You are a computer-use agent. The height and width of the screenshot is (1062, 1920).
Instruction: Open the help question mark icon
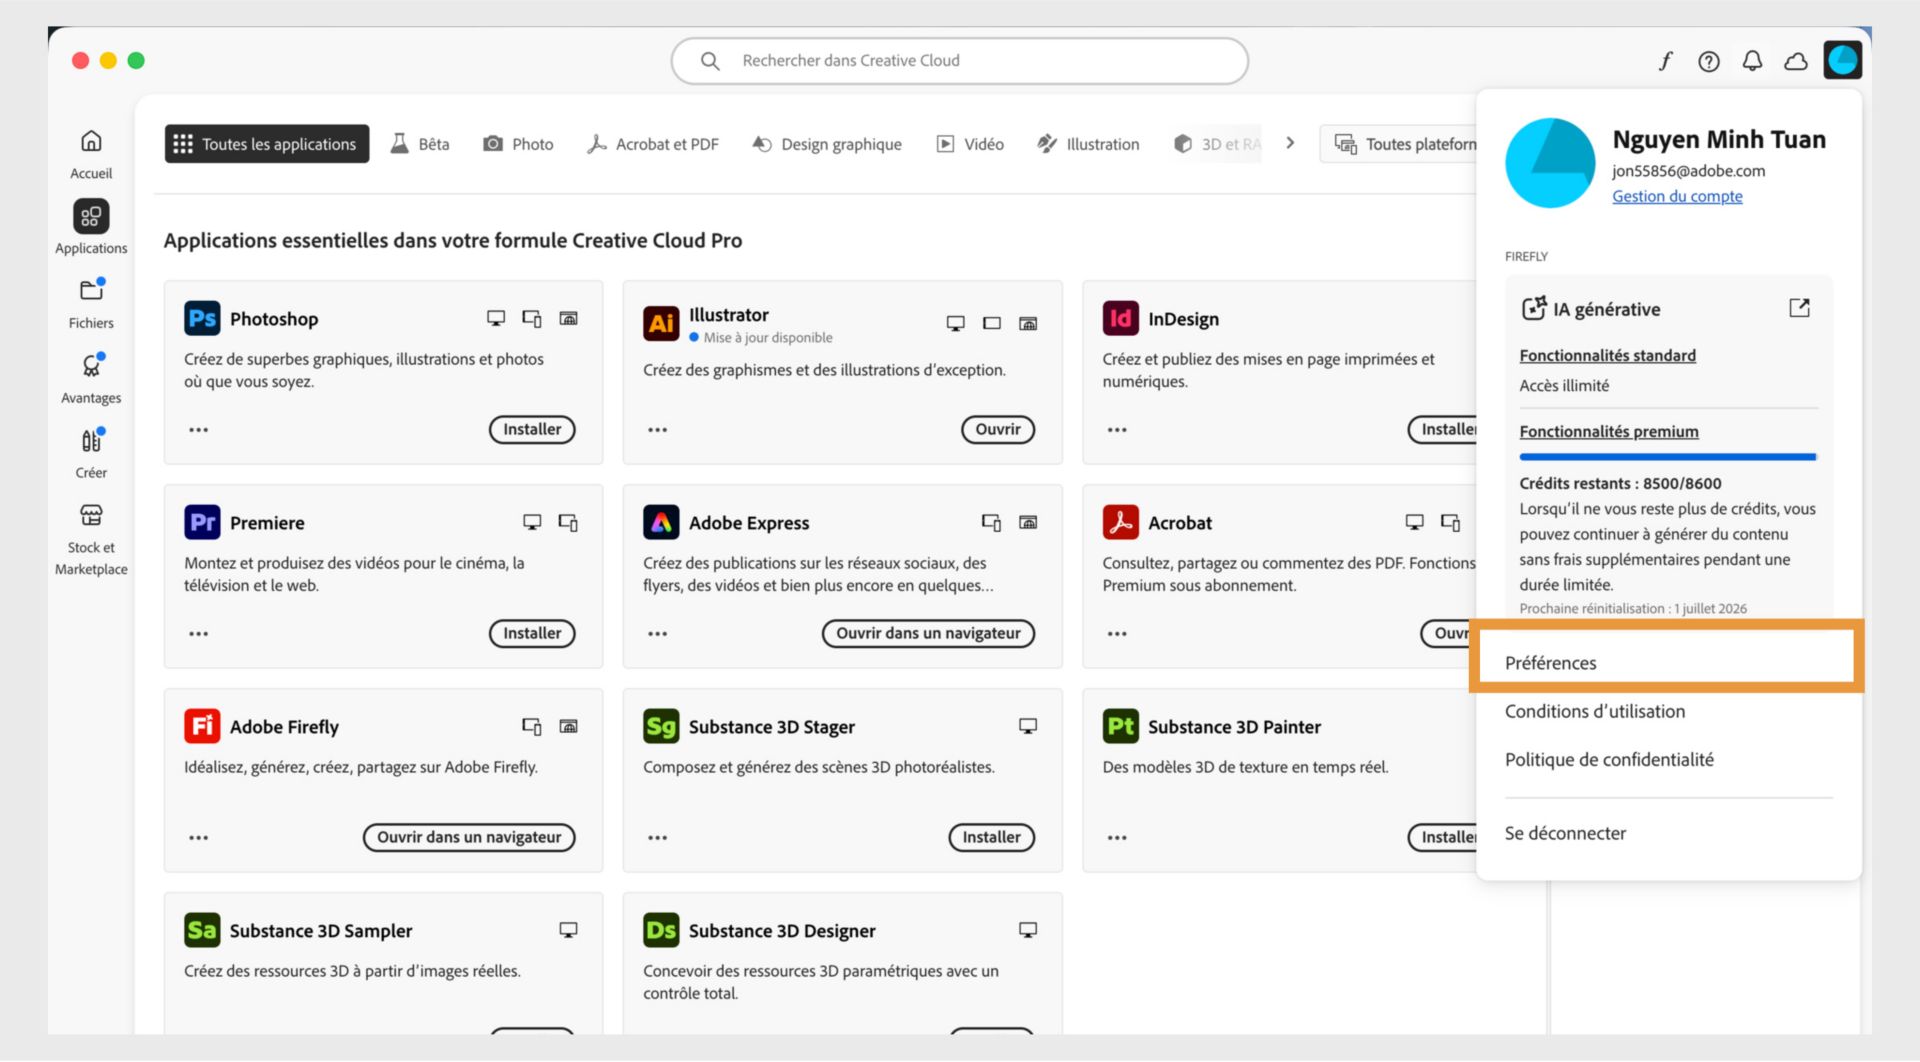(1709, 61)
